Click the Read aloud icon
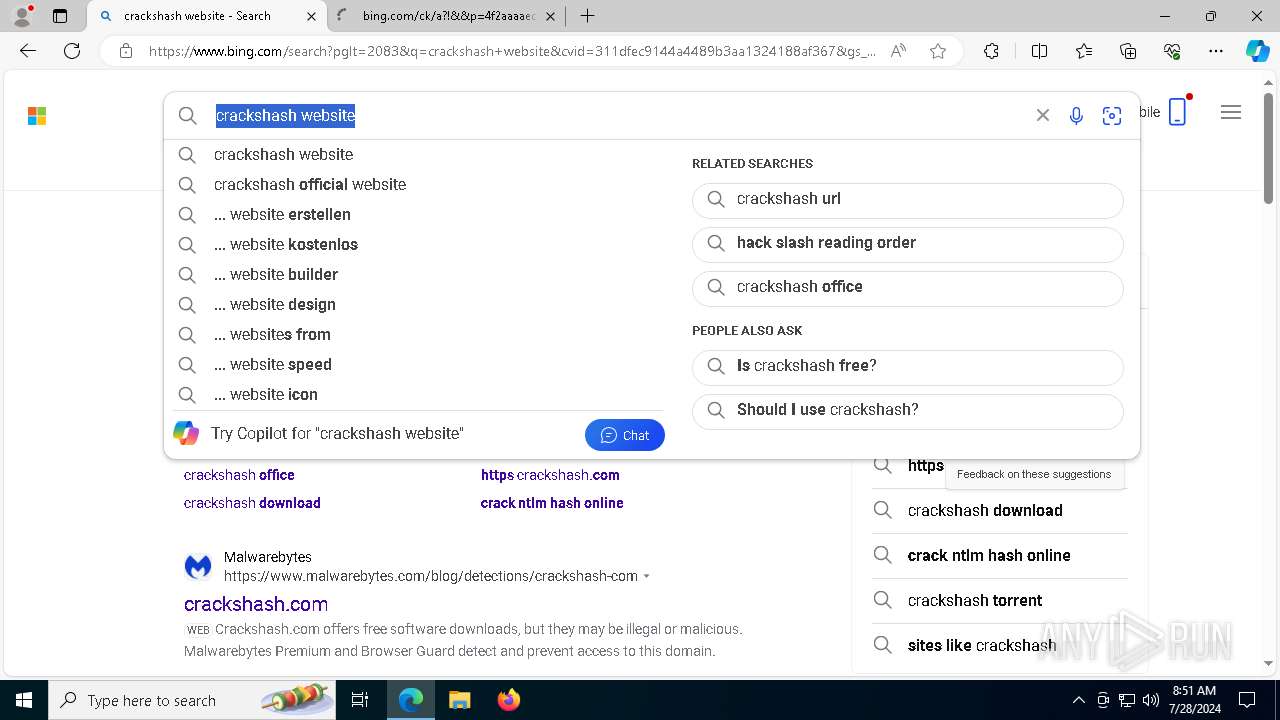 (898, 51)
